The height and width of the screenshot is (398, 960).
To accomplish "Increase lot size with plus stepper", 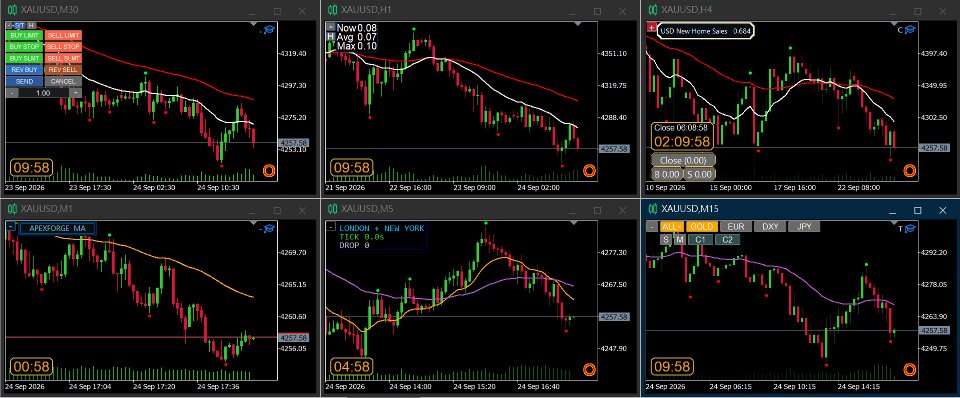I will tap(75, 92).
